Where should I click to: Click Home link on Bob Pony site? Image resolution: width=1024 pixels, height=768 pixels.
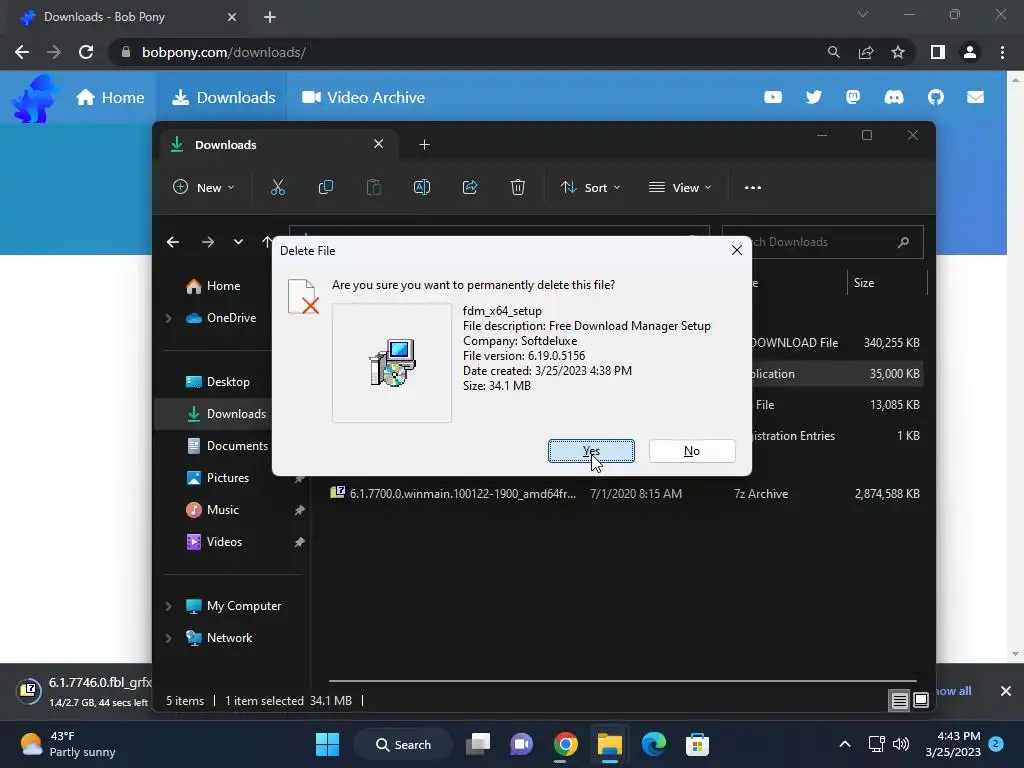point(110,97)
